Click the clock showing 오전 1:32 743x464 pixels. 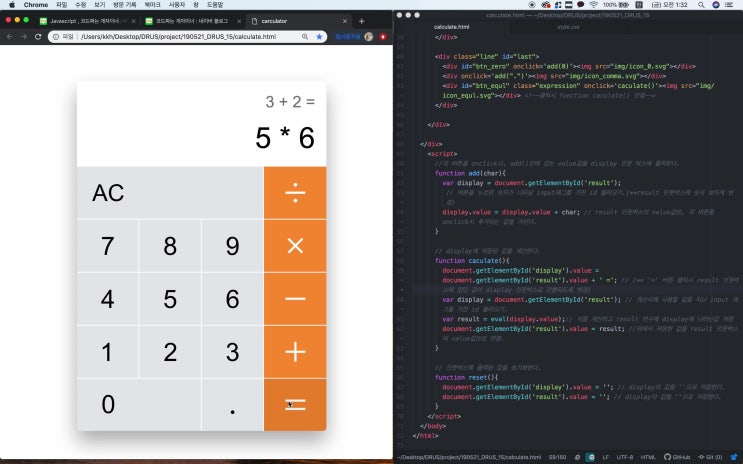pos(670,5)
